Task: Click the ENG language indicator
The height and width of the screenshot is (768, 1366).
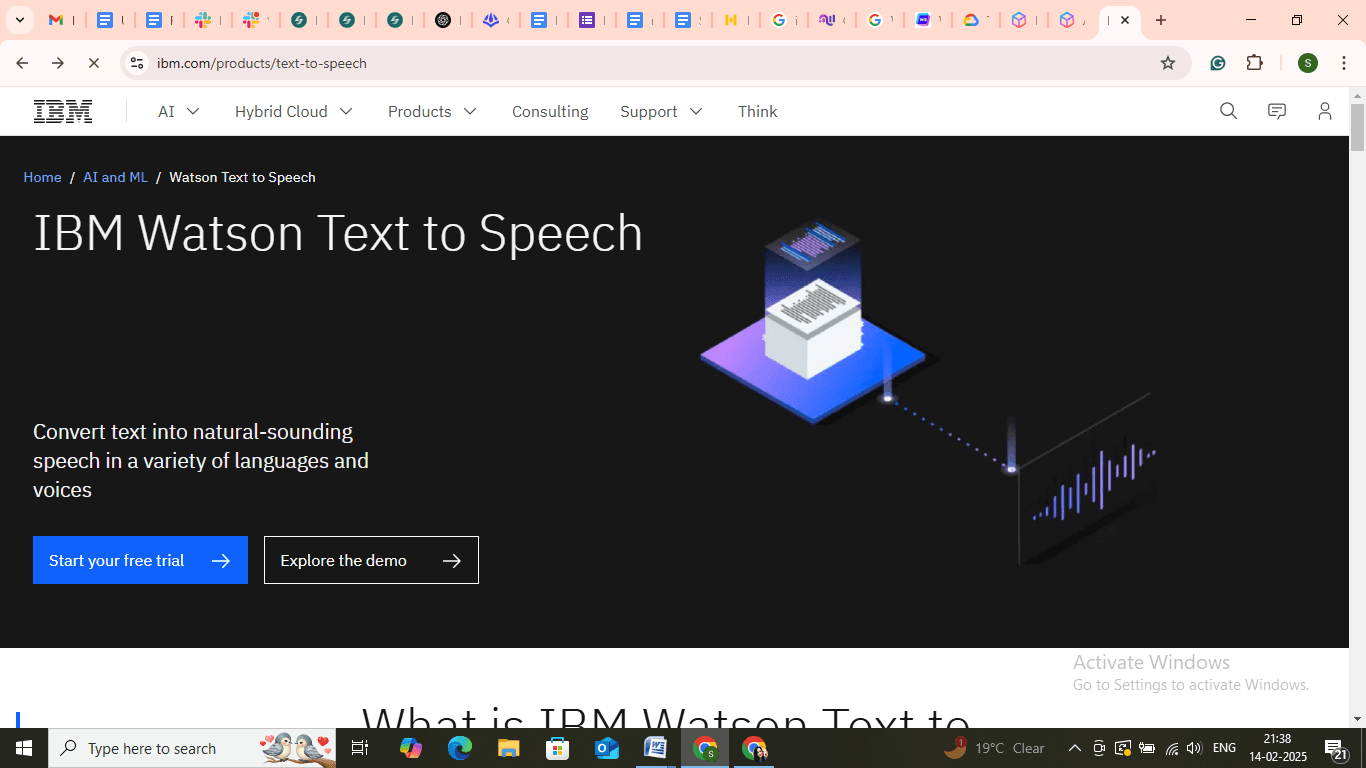Action: (1224, 748)
